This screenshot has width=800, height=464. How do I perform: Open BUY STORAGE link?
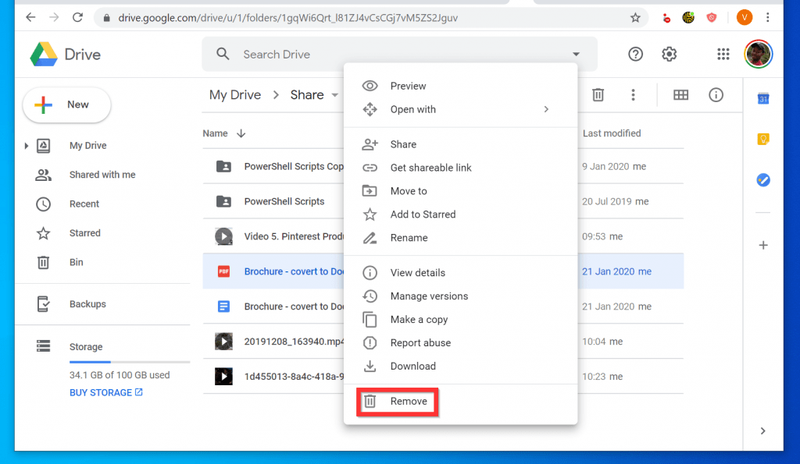(x=106, y=393)
